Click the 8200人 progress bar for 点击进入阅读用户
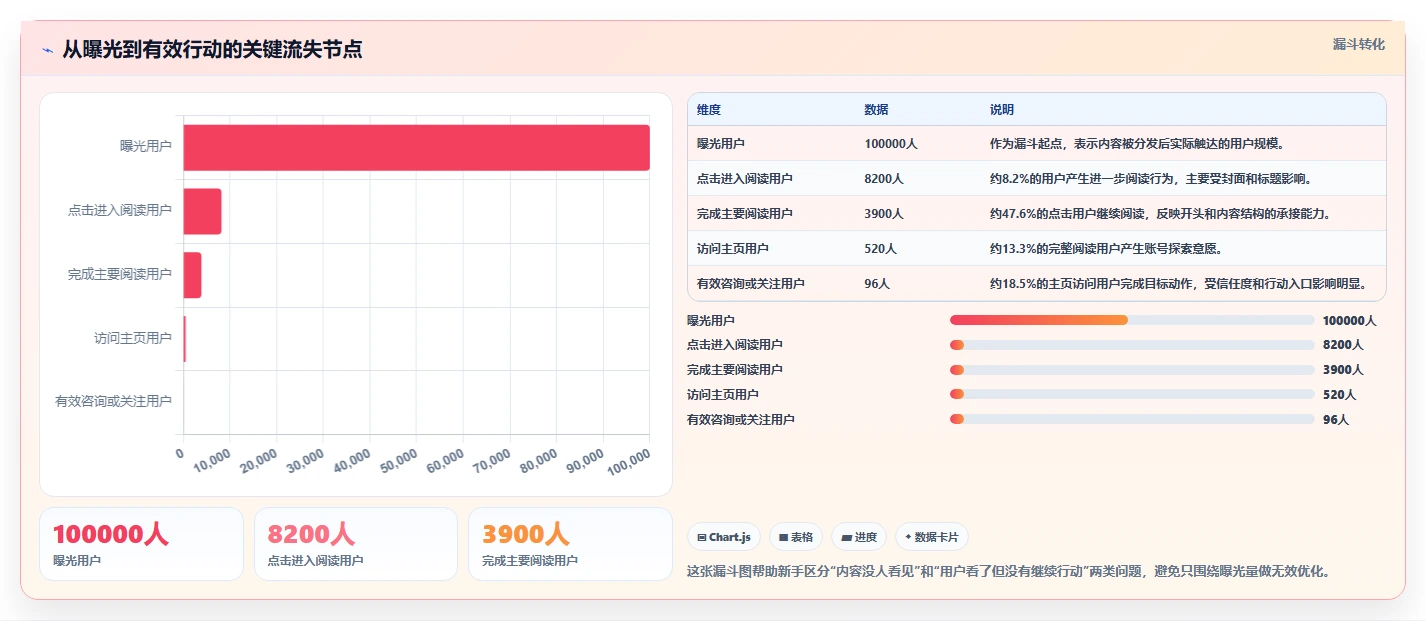 [1132, 345]
